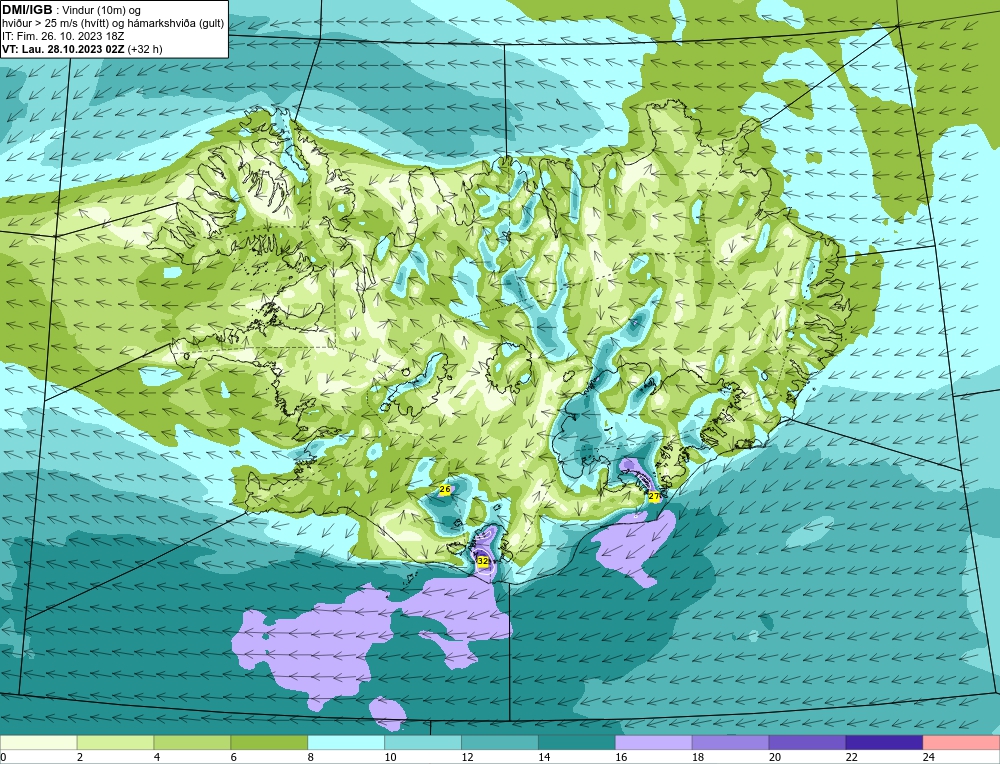Click the 2–4 m/s legend color swatch

tap(115, 743)
